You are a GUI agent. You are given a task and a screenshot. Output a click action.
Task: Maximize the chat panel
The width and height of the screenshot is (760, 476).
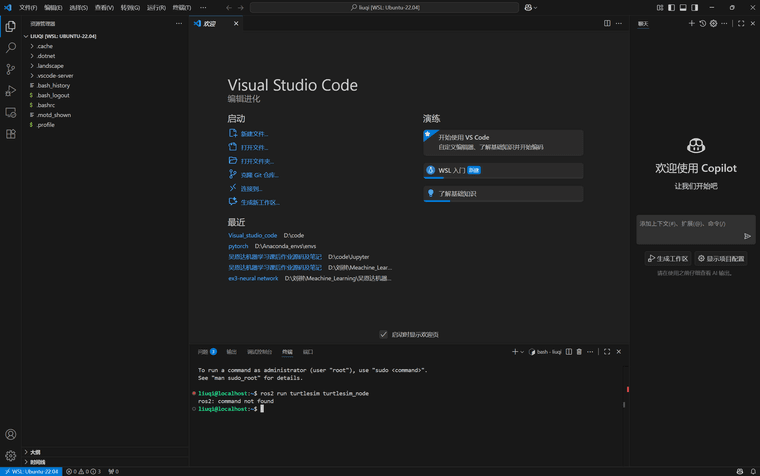(741, 23)
